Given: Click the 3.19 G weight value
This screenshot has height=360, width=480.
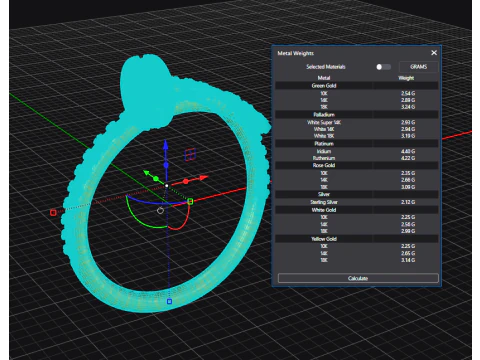Looking at the screenshot, I should coord(408,136).
